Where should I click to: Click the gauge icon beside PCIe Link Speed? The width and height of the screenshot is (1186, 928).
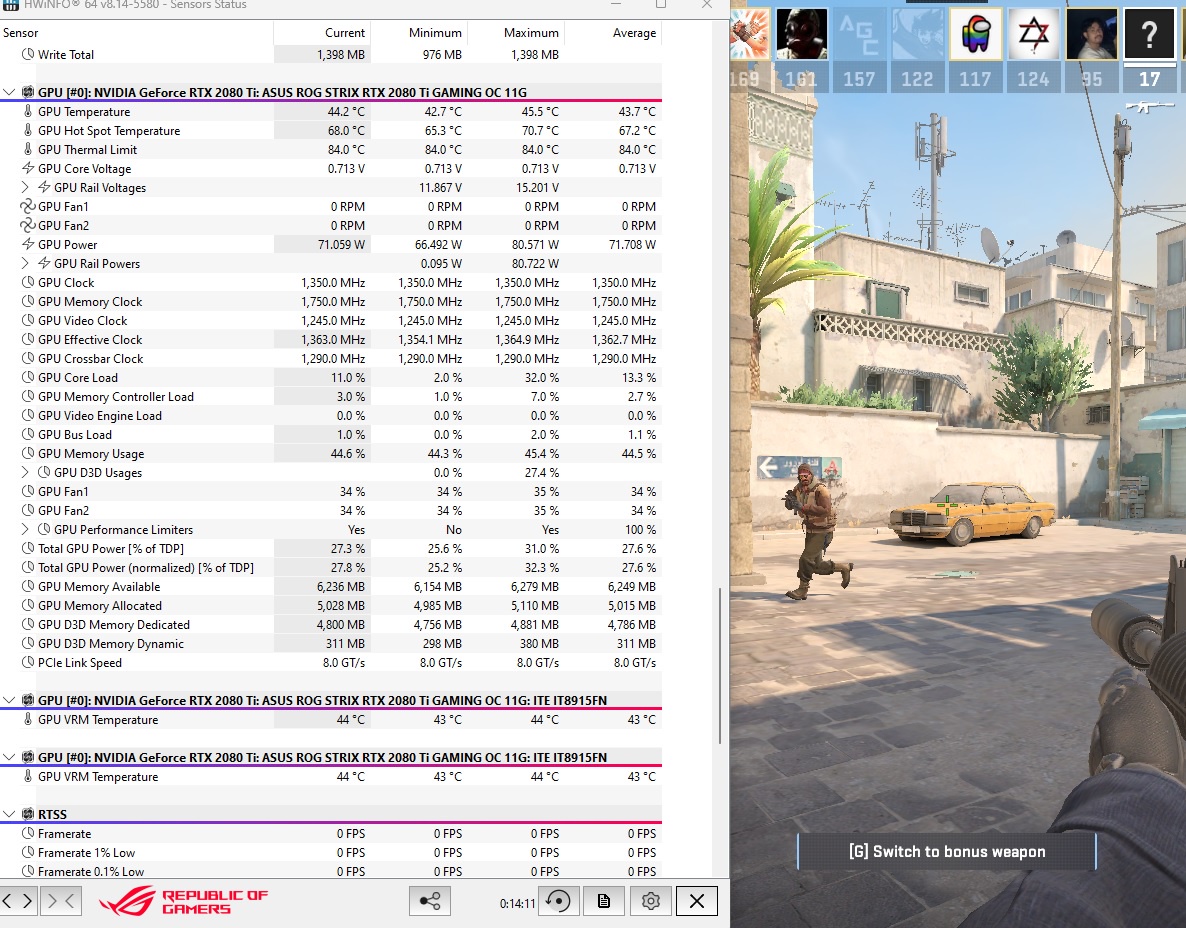28,663
